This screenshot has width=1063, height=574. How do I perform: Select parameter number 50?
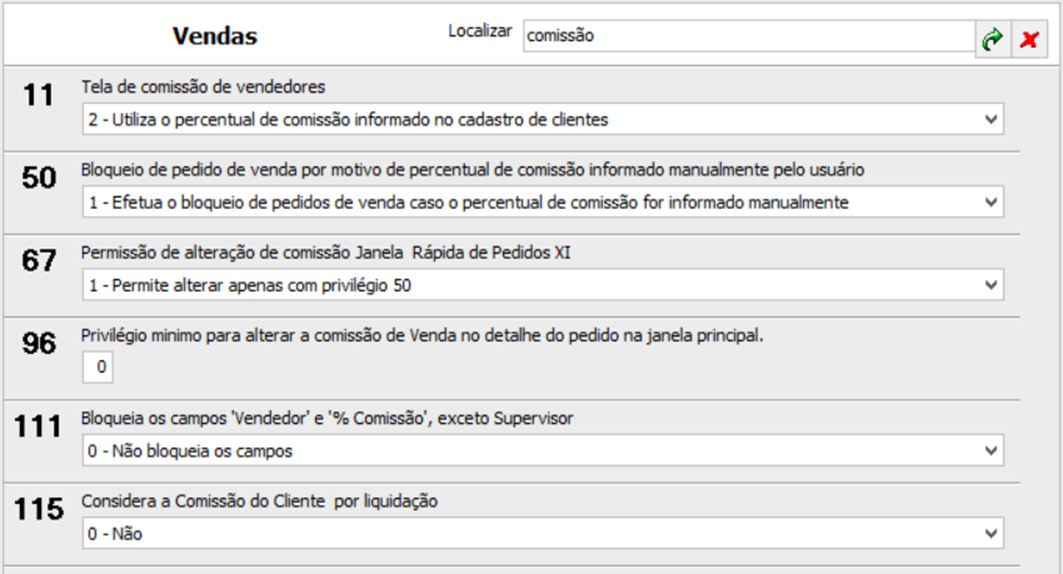(x=39, y=178)
